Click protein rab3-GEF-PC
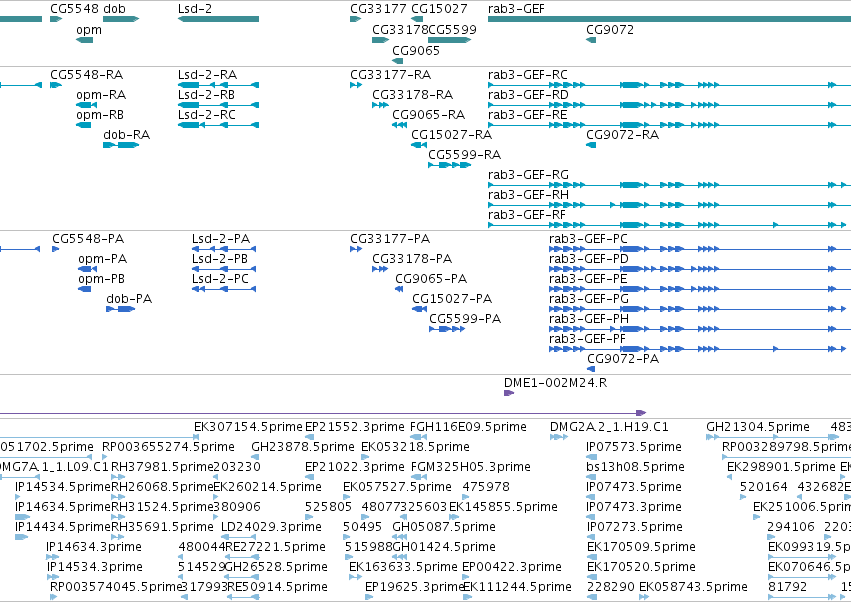Screen dimensions: 851x602 tap(588, 239)
